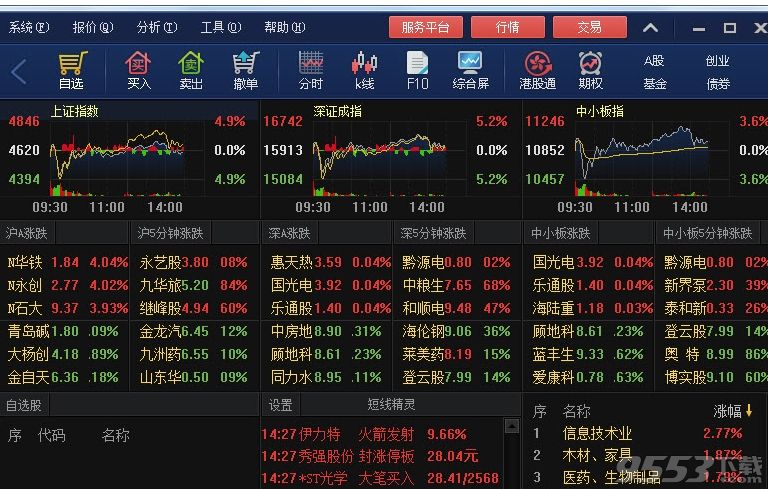
Task: Open the 上证指数 intraday chart
Action: pos(129,157)
